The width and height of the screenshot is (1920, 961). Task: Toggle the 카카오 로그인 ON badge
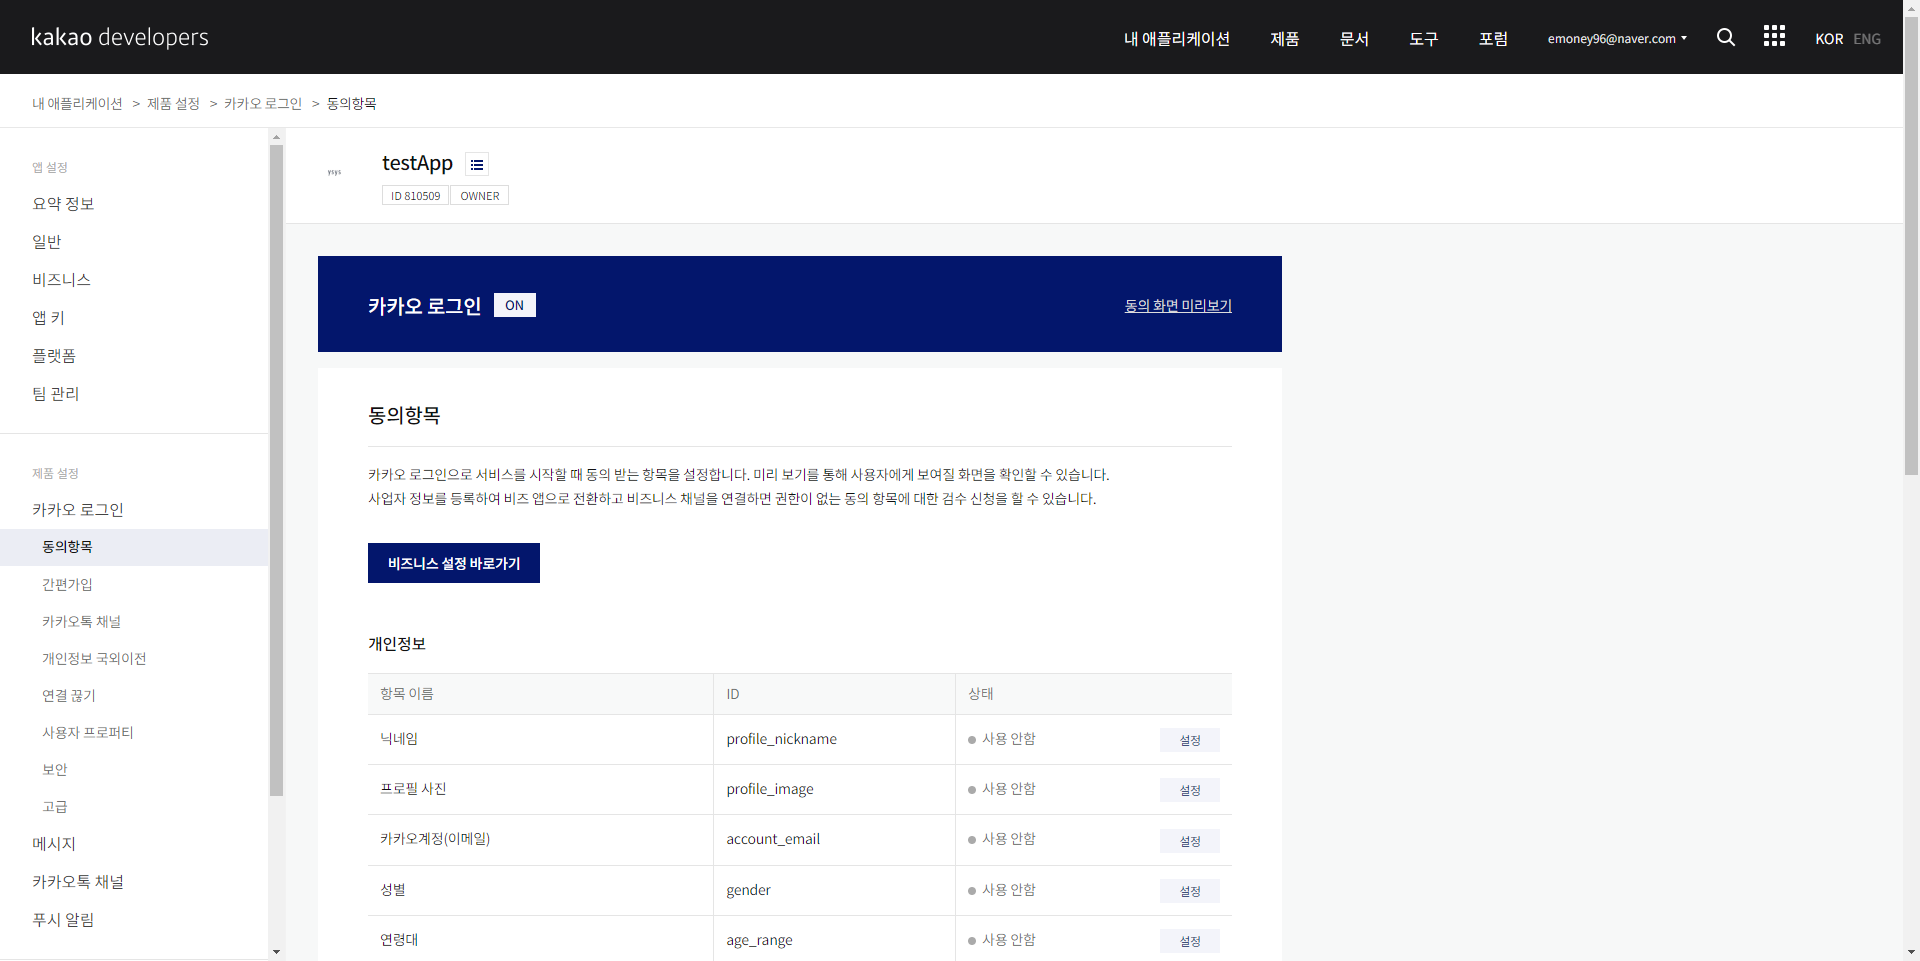click(x=515, y=305)
